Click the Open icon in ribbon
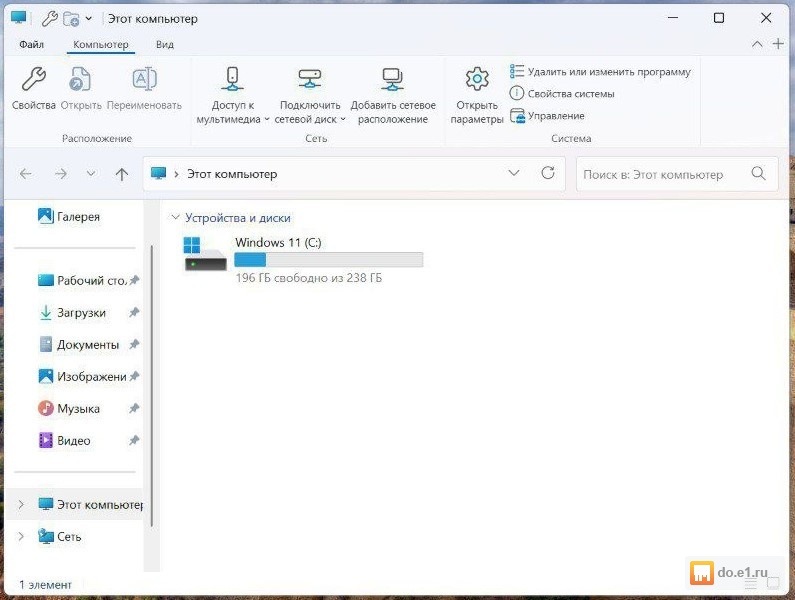 point(80,79)
